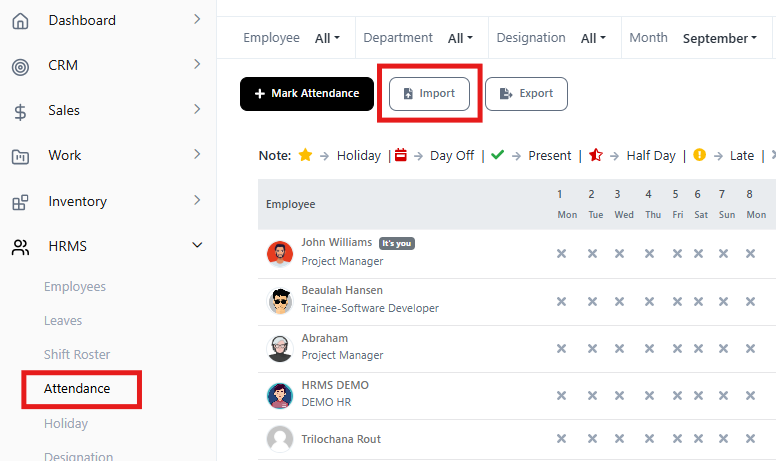Click the Dashboard home icon
Viewport: 776px width, 461px height.
(x=20, y=21)
